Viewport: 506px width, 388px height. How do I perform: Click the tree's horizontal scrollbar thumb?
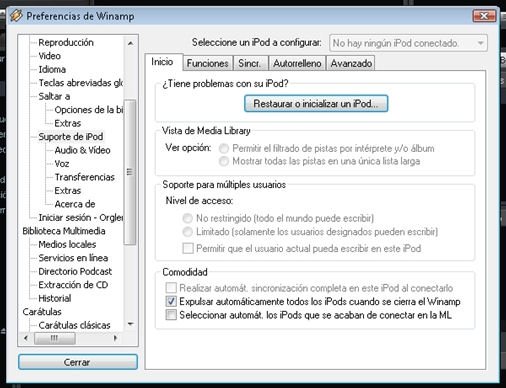click(55, 338)
